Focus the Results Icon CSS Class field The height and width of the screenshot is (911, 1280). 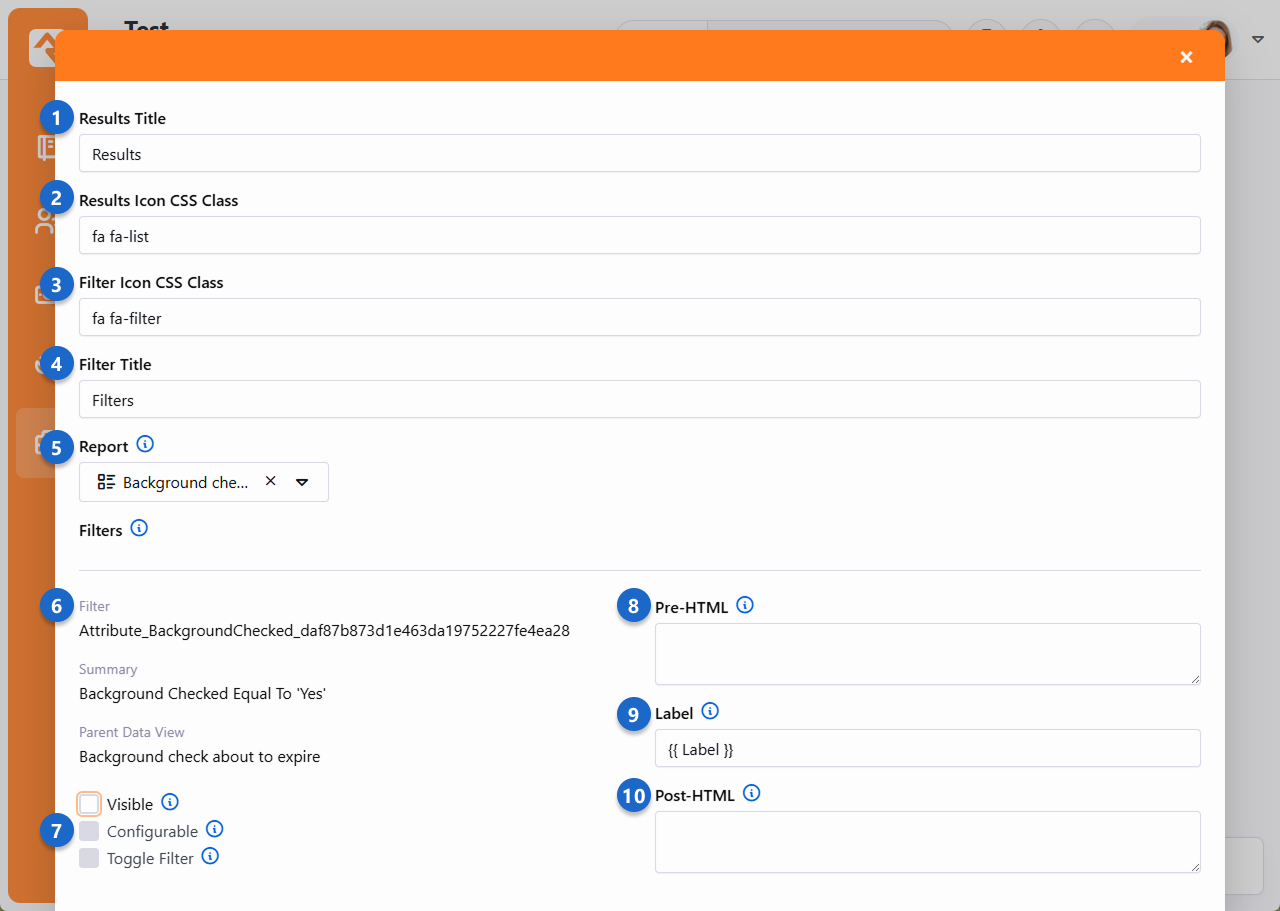pyautogui.click(x=639, y=236)
